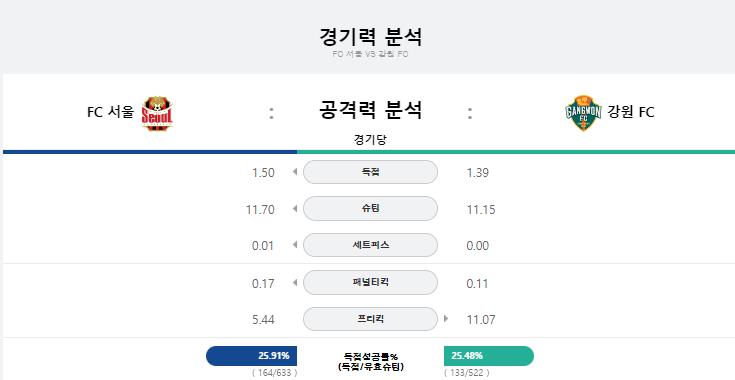Click the 경기력 분석 page title
The image size is (735, 380).
(370, 37)
